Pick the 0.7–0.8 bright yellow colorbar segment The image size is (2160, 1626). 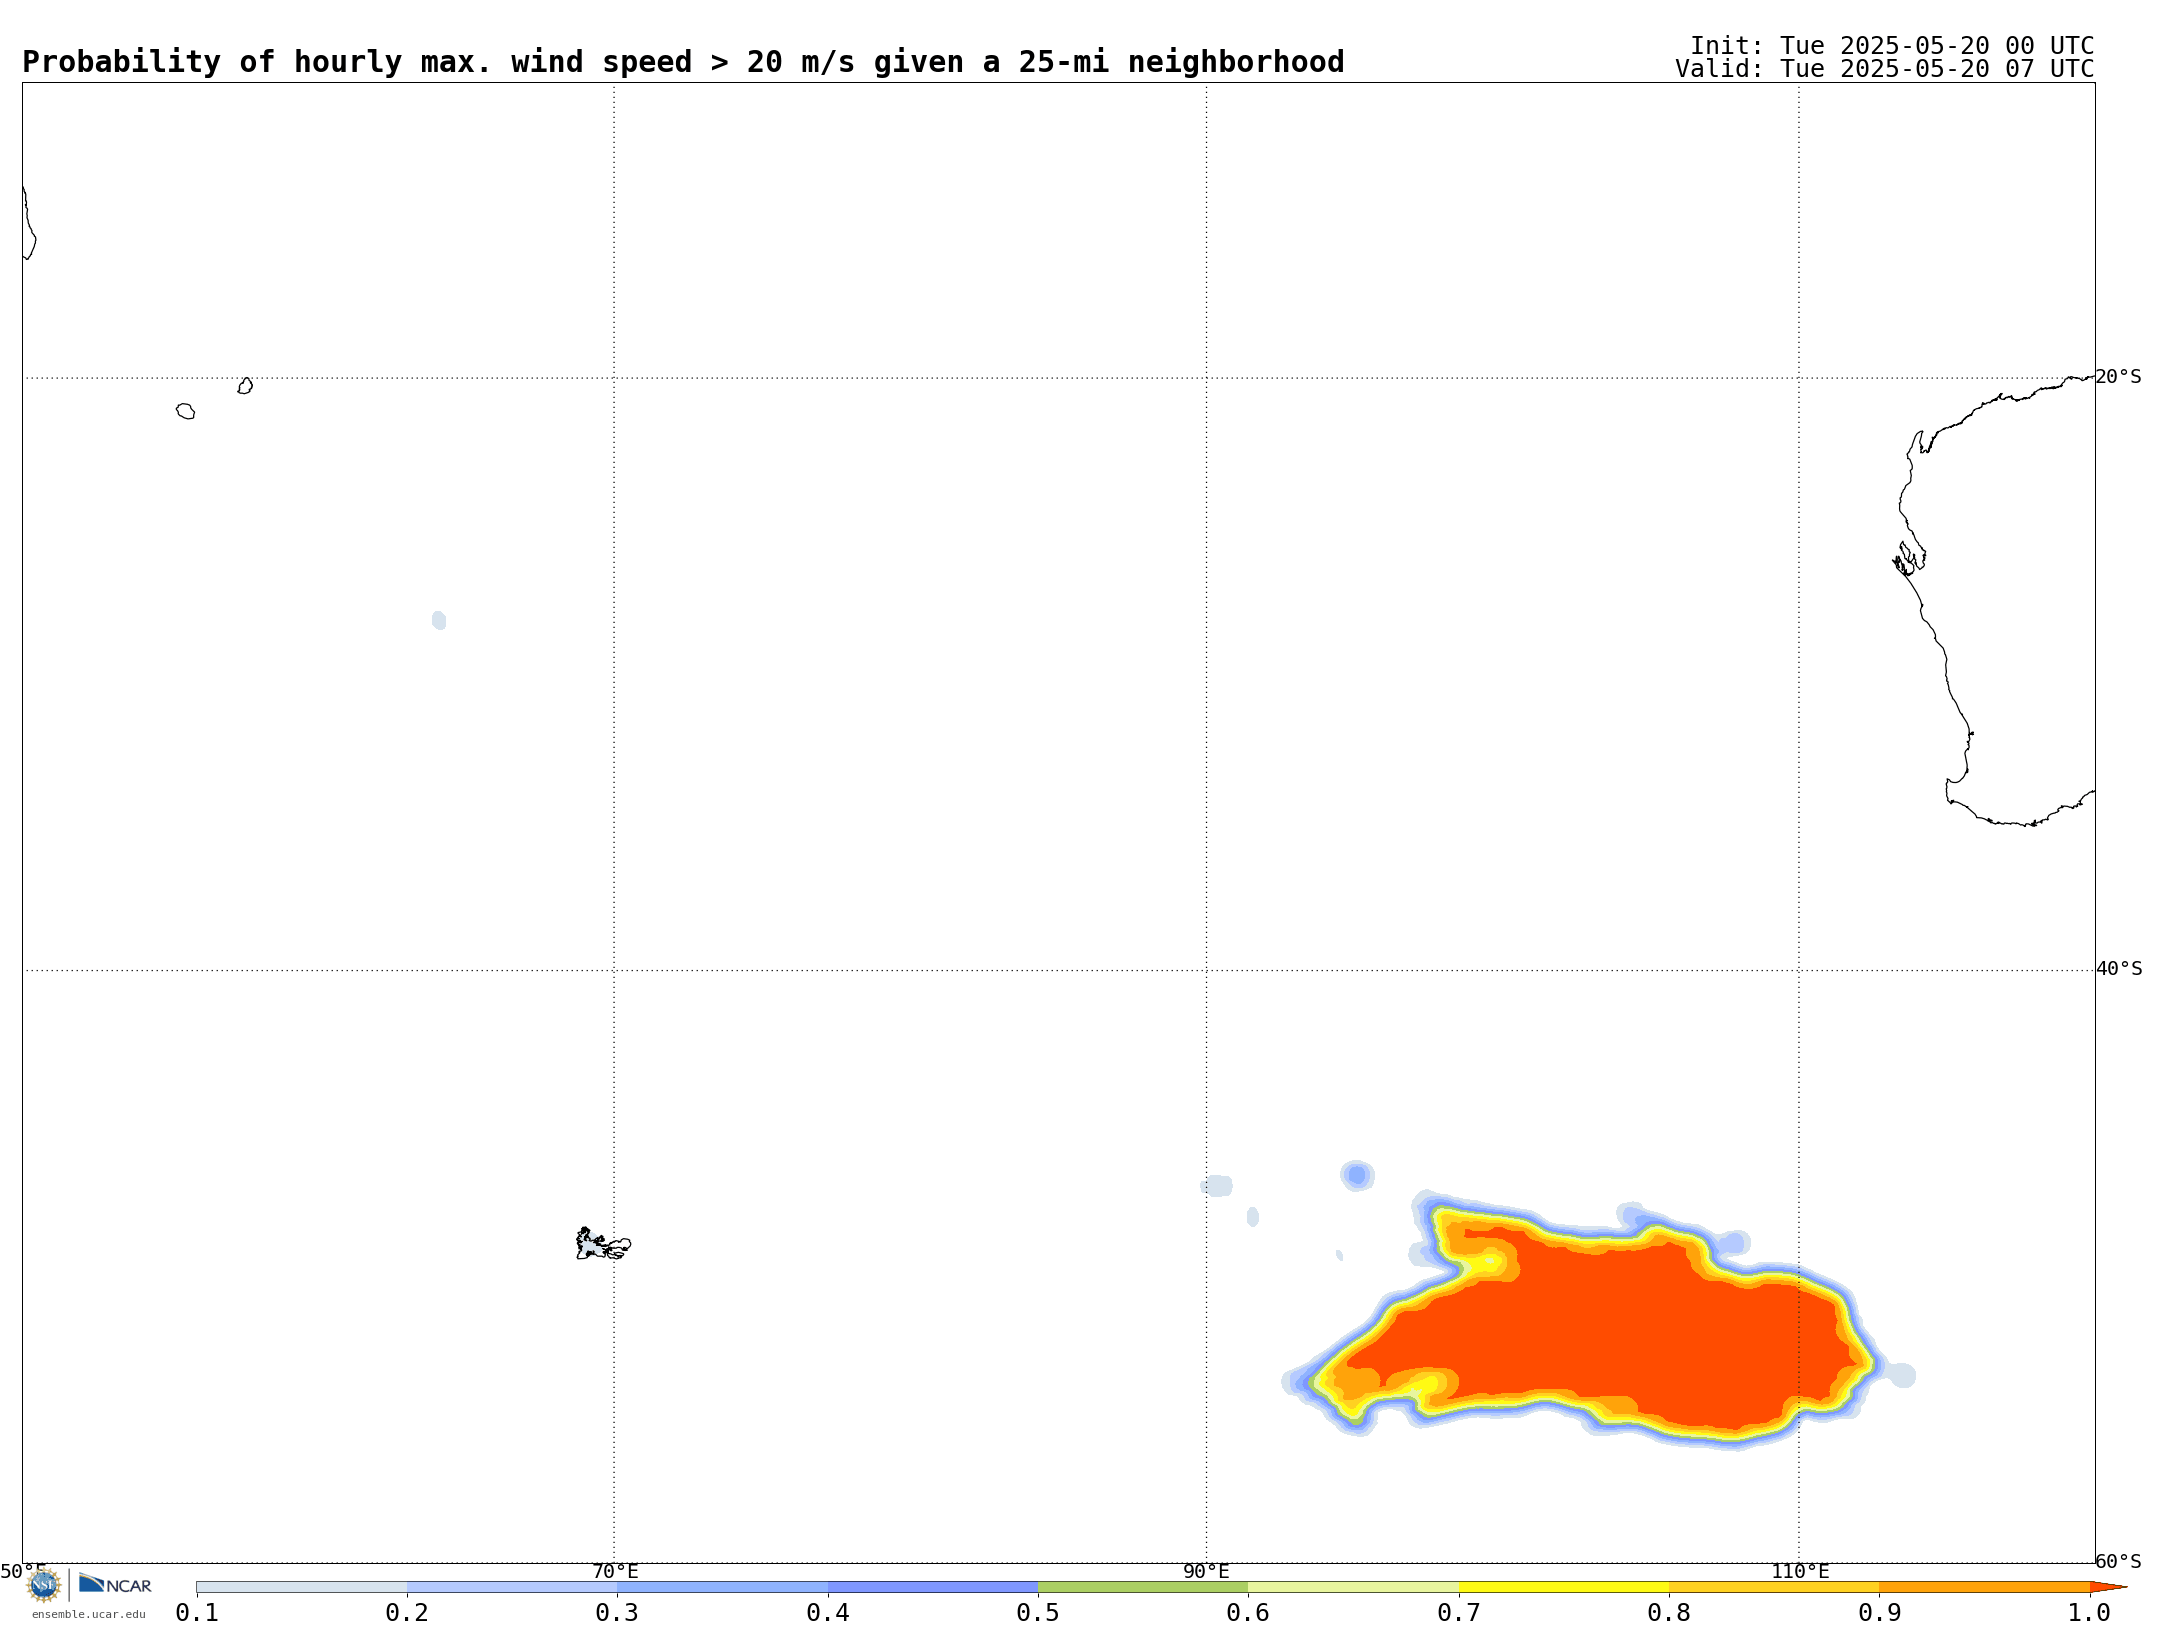(x=1564, y=1587)
